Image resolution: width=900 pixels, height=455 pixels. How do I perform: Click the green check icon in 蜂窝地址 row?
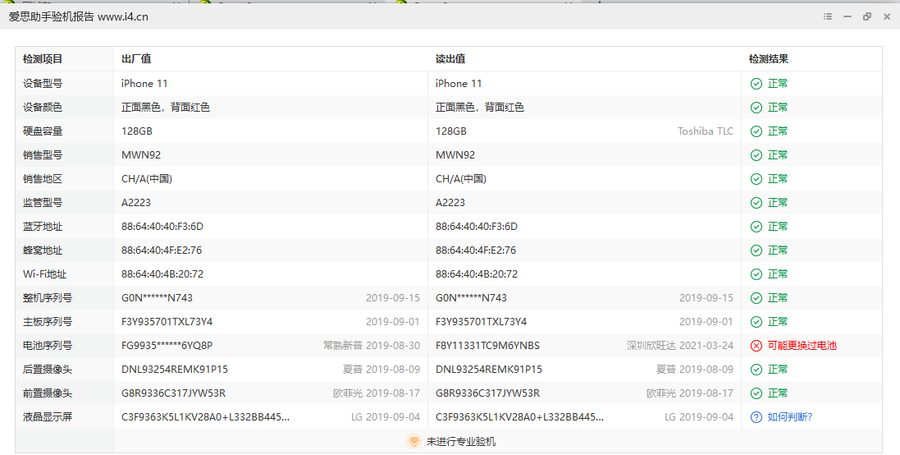point(756,250)
